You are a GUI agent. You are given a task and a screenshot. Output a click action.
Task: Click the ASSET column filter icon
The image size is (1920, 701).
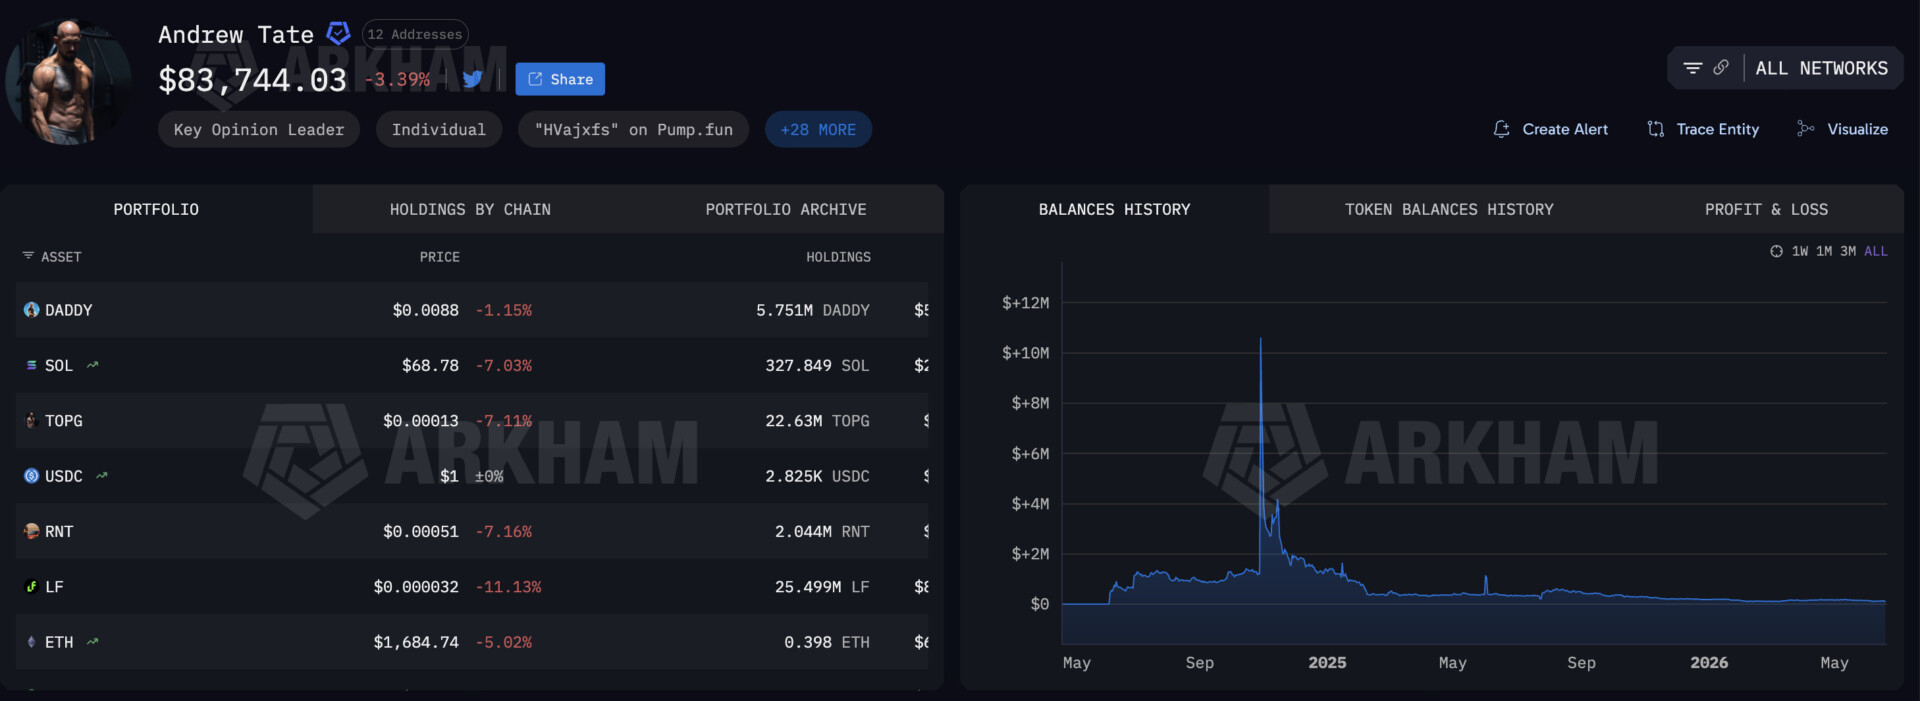[28, 256]
